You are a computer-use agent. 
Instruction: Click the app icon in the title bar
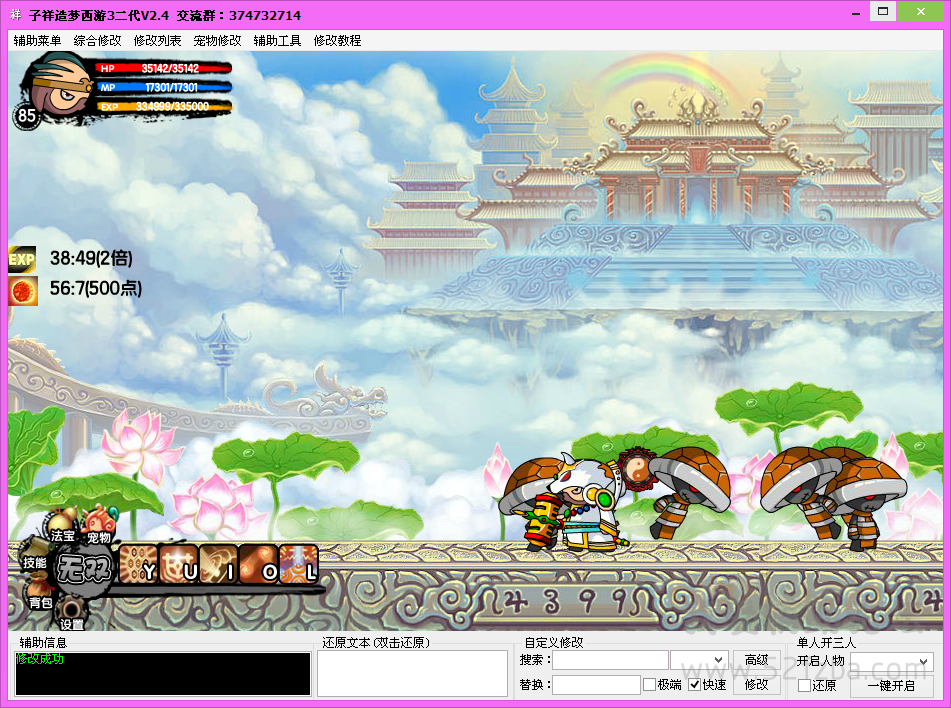(x=16, y=14)
